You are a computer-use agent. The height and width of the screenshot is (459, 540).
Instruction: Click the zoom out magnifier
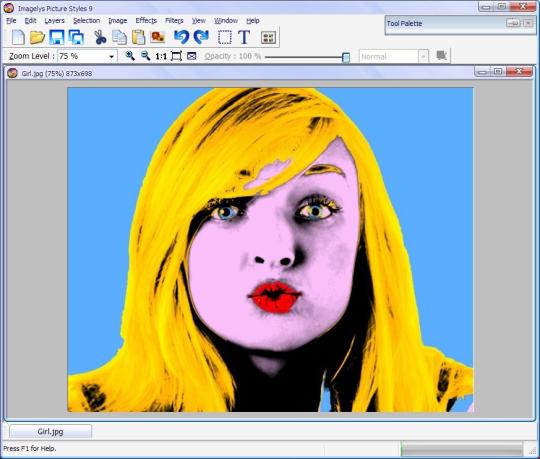pos(145,56)
